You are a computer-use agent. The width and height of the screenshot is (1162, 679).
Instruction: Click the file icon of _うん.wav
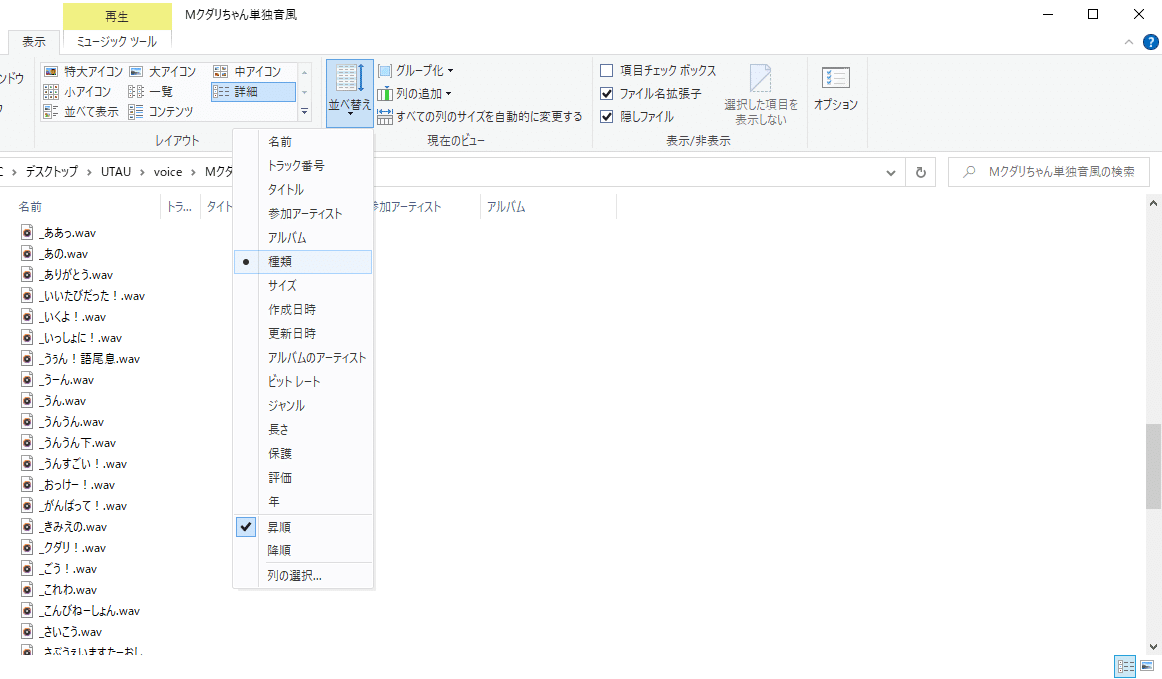pyautogui.click(x=27, y=400)
